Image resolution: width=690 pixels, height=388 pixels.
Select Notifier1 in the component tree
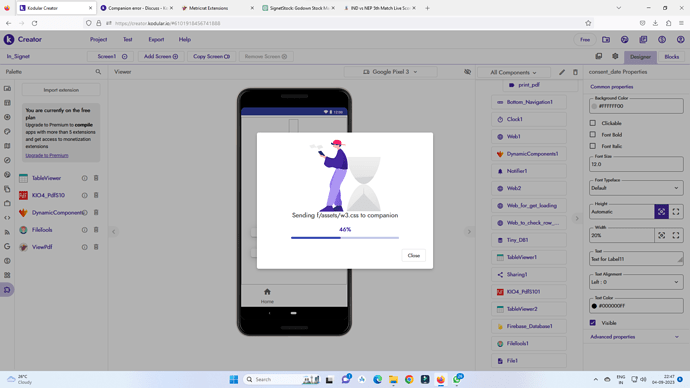(x=529, y=171)
